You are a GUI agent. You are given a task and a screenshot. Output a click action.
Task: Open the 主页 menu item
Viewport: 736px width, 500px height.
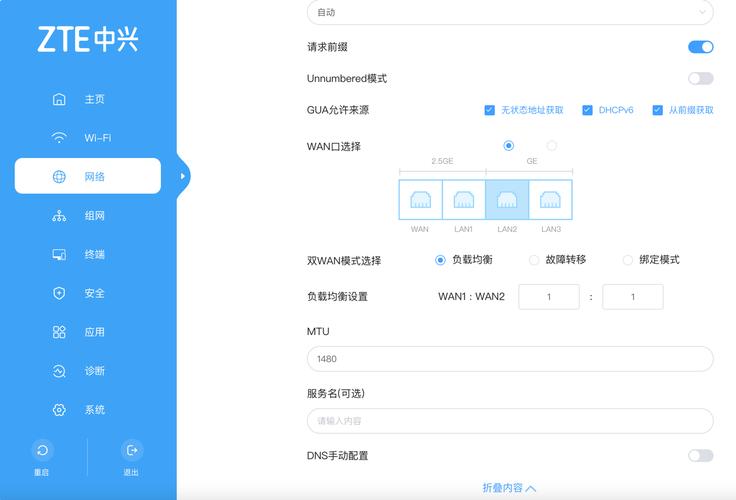(x=88, y=99)
